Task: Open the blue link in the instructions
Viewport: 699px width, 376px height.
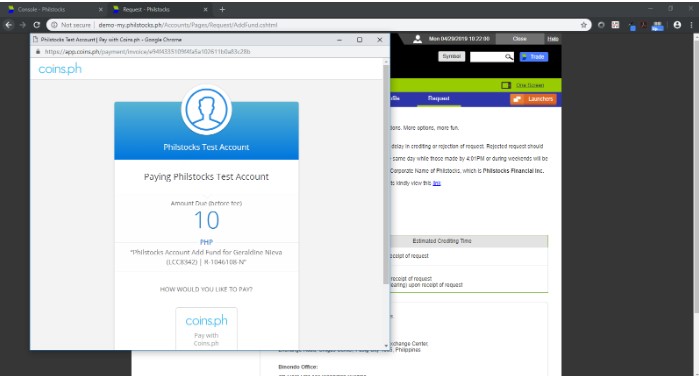Action: point(436,183)
